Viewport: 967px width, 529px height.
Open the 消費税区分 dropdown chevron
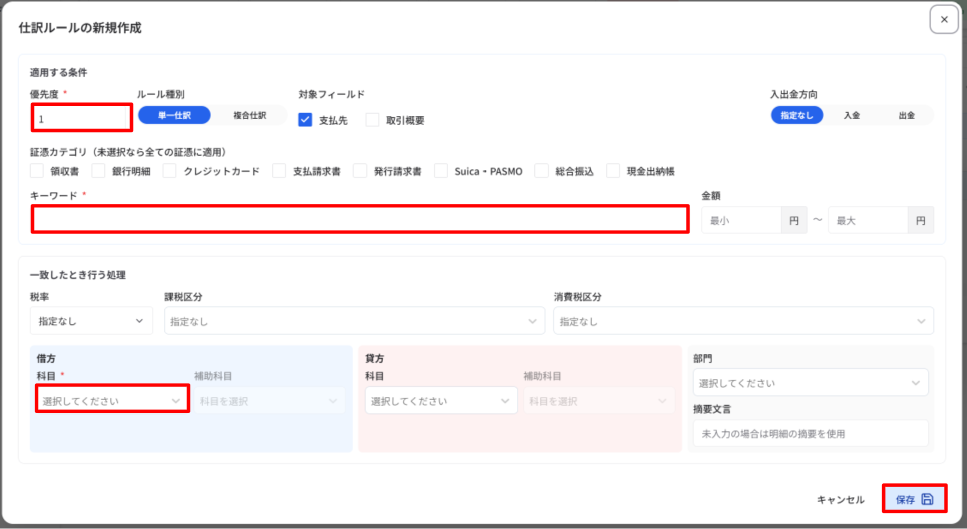pyautogui.click(x=921, y=321)
